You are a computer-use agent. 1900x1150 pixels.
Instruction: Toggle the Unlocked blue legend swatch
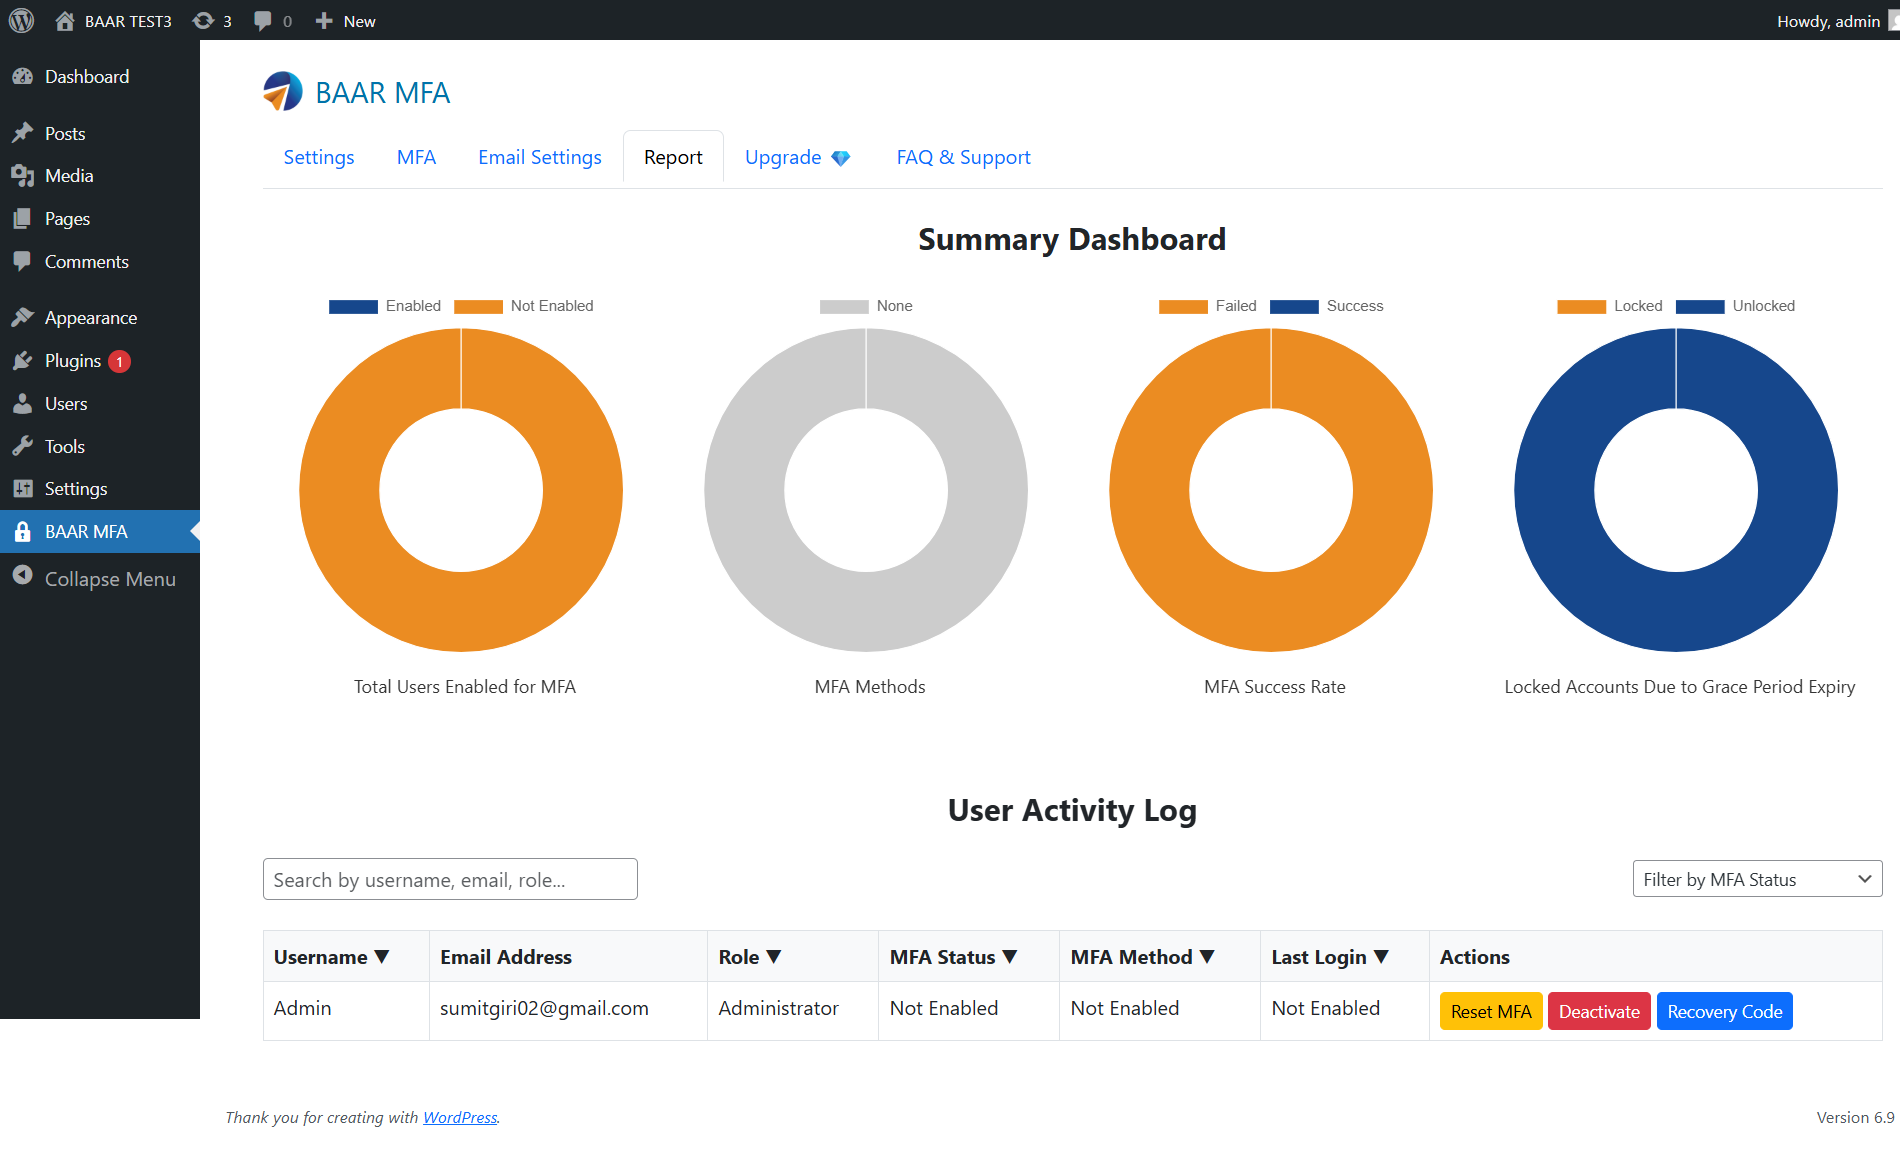1699,306
